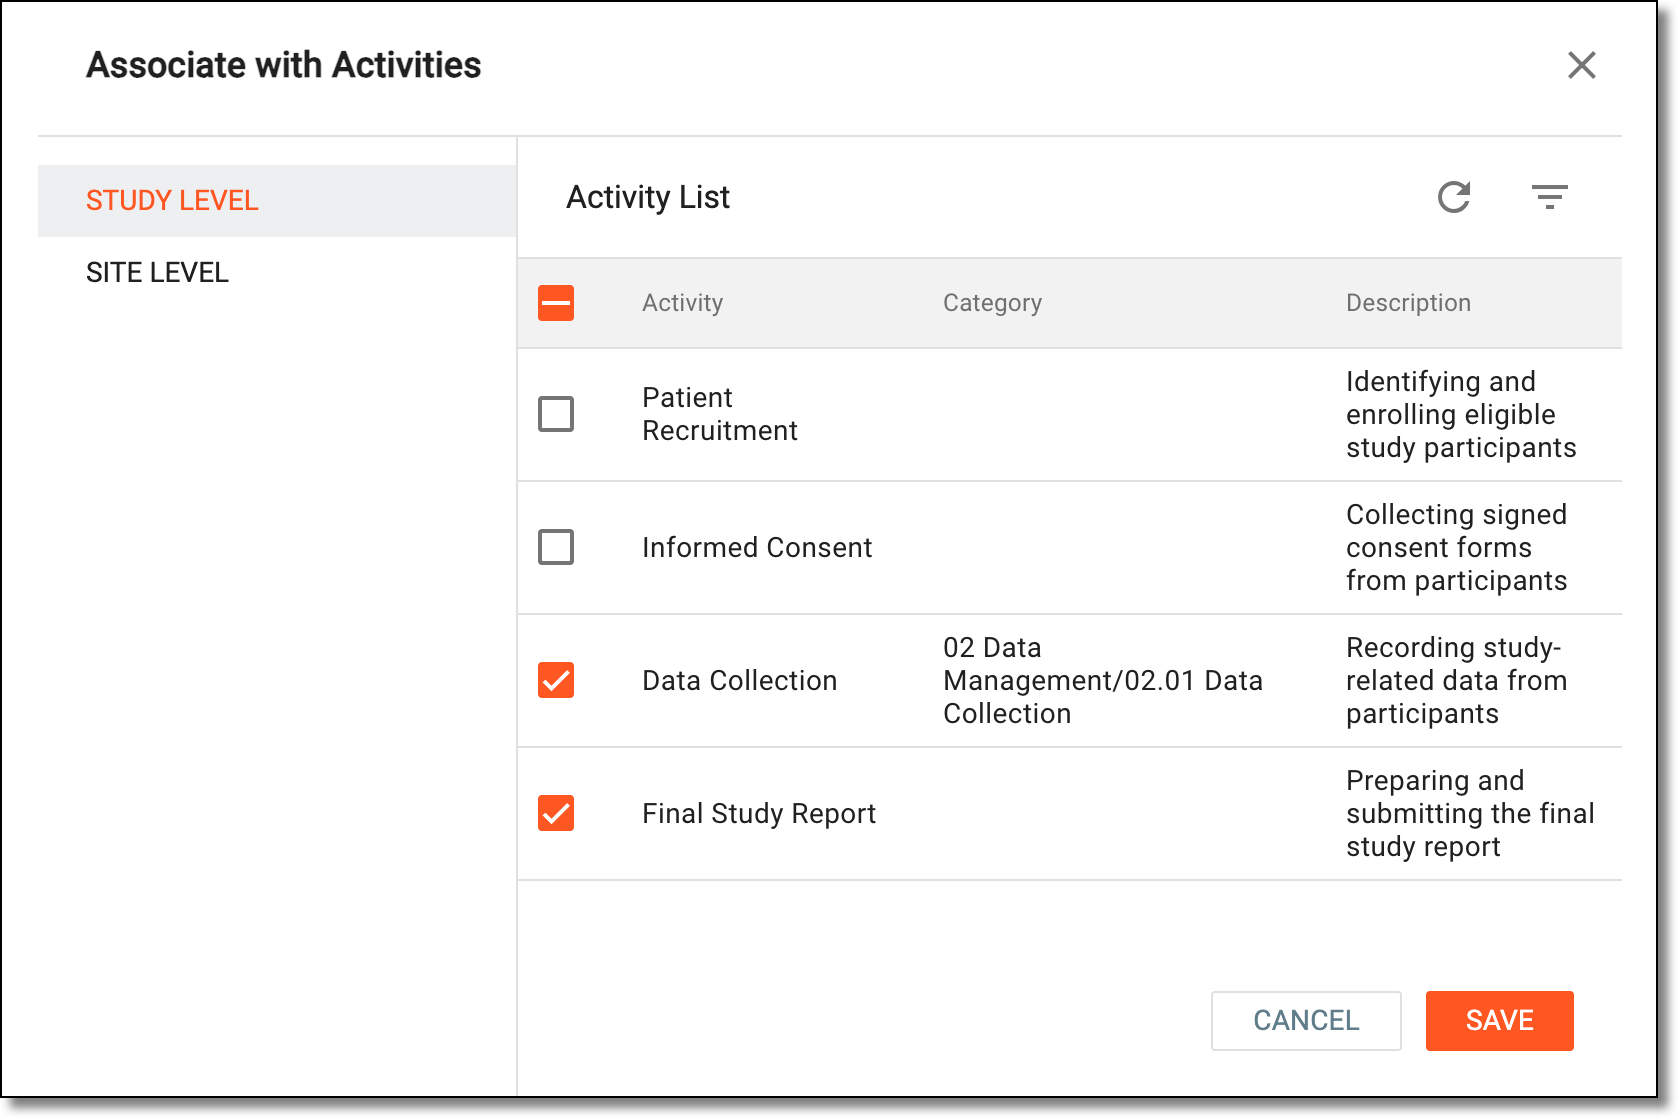Select the Data Collection activity name
Image resolution: width=1678 pixels, height=1118 pixels.
pyautogui.click(x=740, y=680)
